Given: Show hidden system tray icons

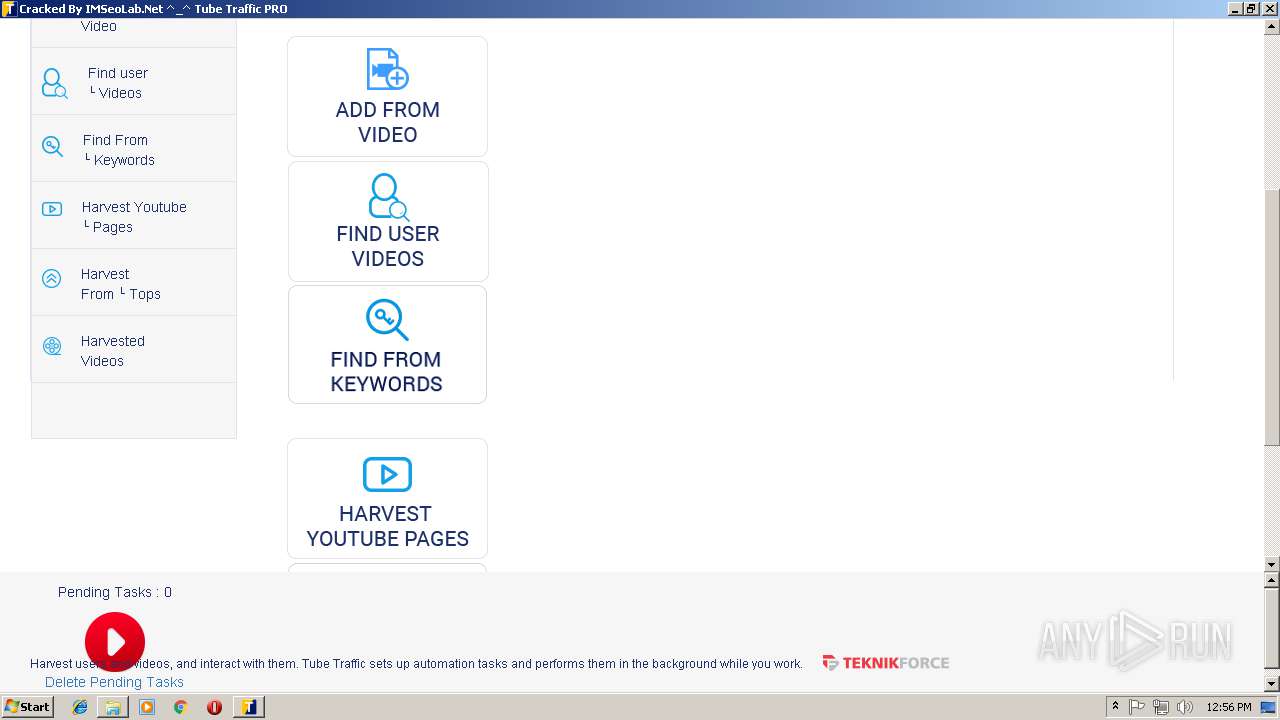Looking at the screenshot, I should pyautogui.click(x=1115, y=707).
